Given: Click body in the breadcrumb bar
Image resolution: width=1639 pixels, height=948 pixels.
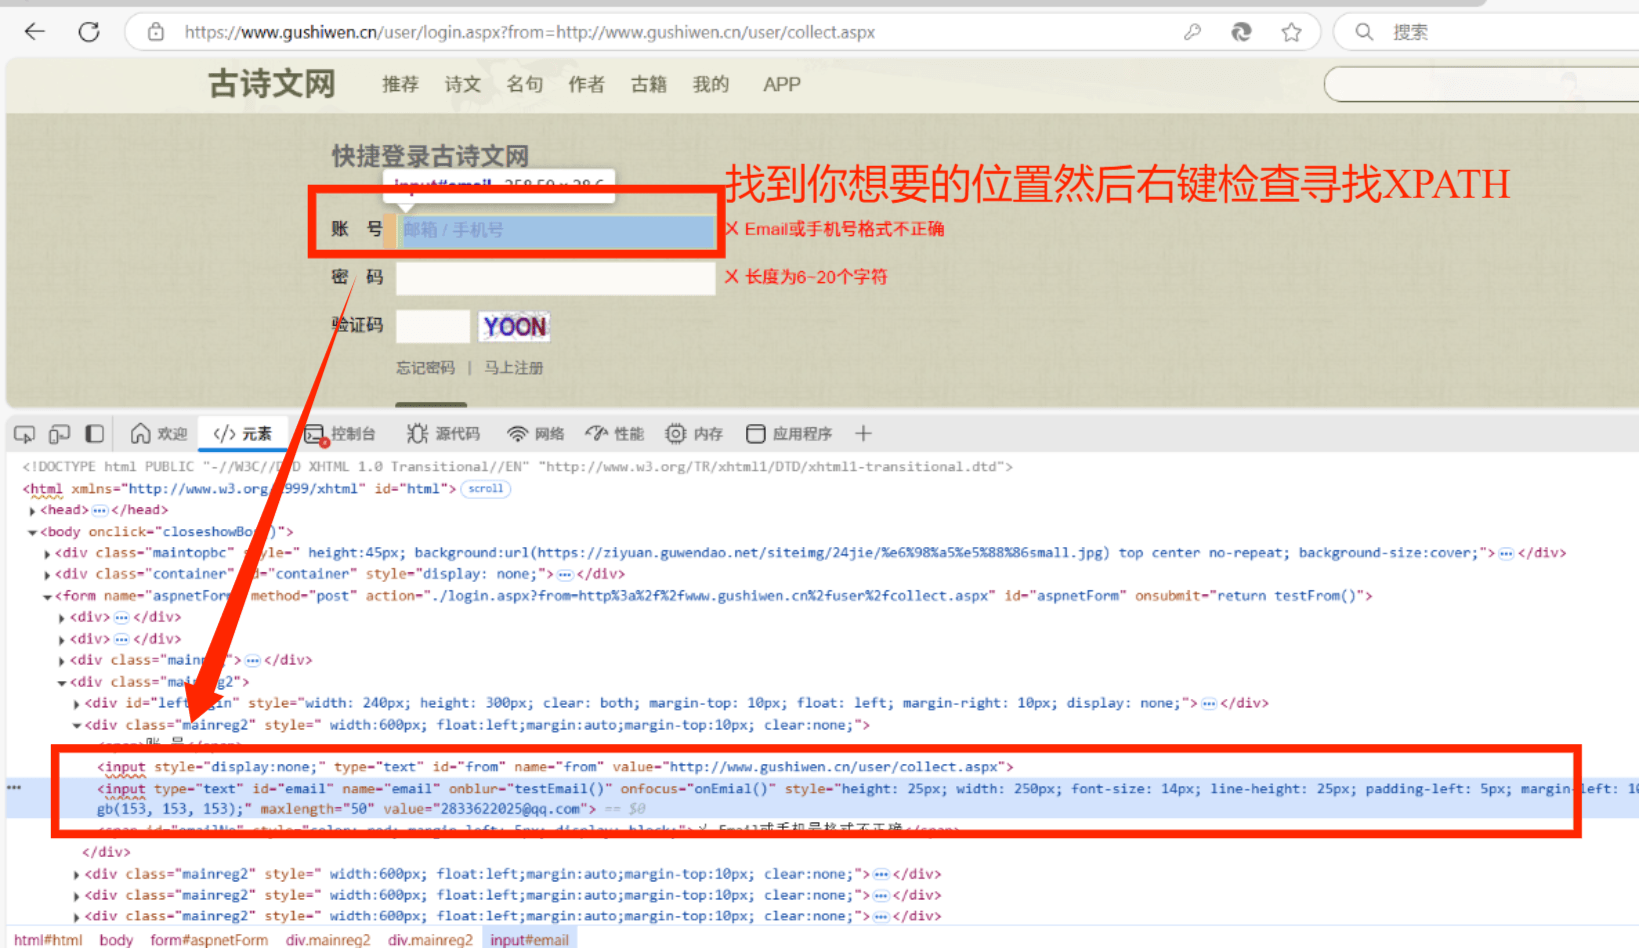Looking at the screenshot, I should coord(116,940).
